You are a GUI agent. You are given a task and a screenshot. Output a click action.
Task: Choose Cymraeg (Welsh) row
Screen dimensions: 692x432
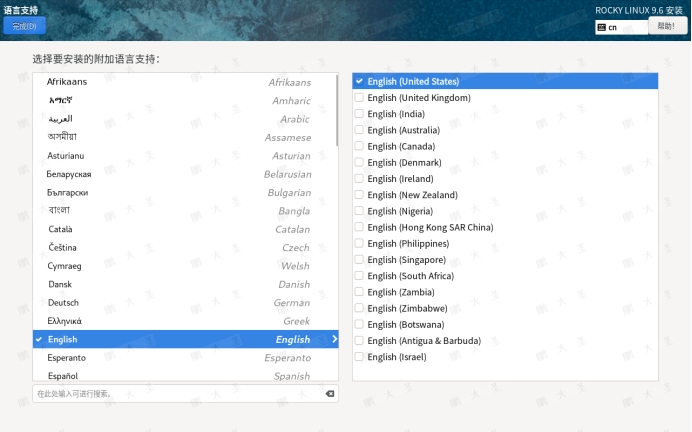pos(184,266)
